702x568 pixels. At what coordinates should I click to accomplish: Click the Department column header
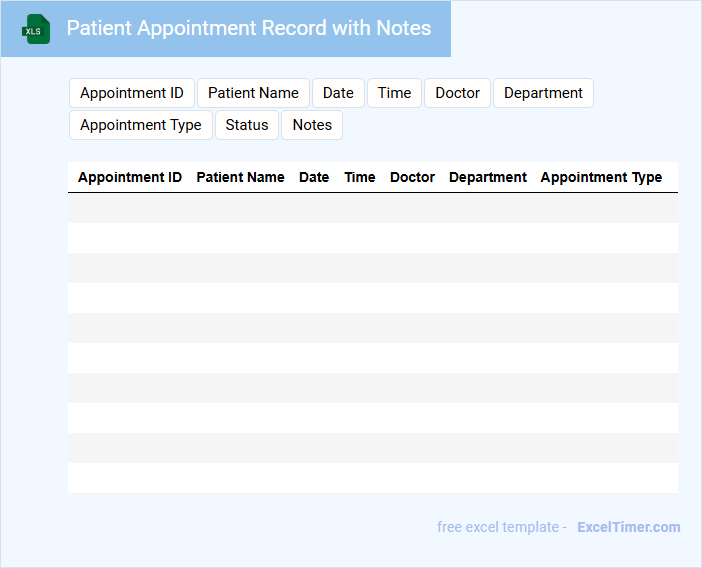click(488, 177)
